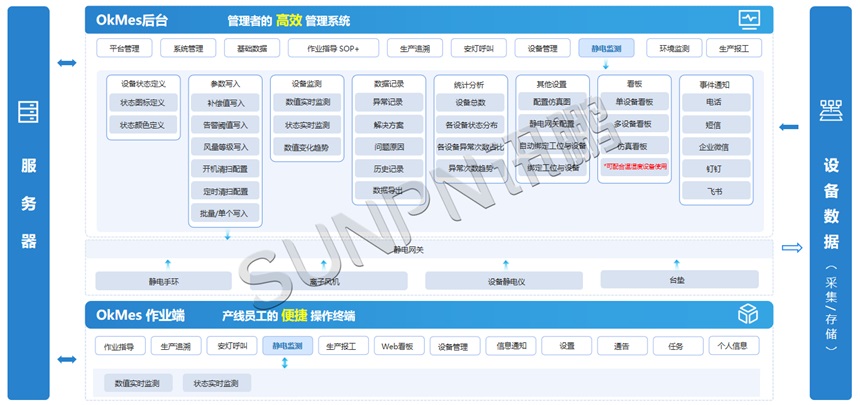Select 钉钉 notification option
The width and height of the screenshot is (860, 405).
point(716,168)
